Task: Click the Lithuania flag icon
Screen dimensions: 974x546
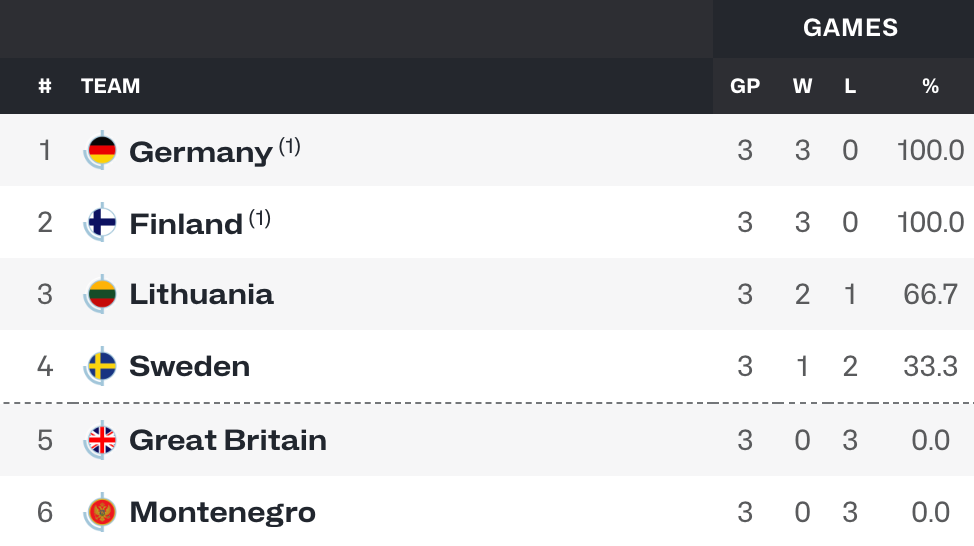Action: 101,294
